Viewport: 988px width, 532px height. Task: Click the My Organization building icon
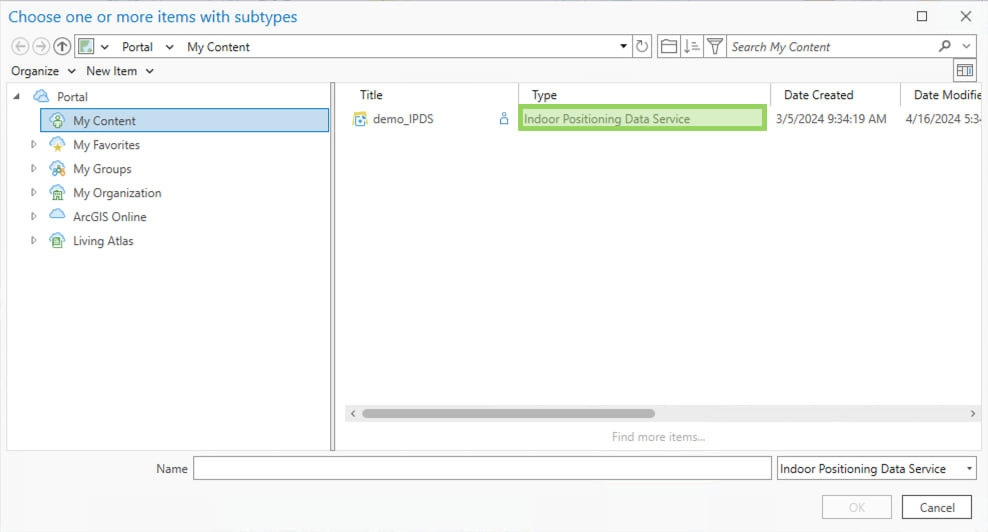point(57,192)
